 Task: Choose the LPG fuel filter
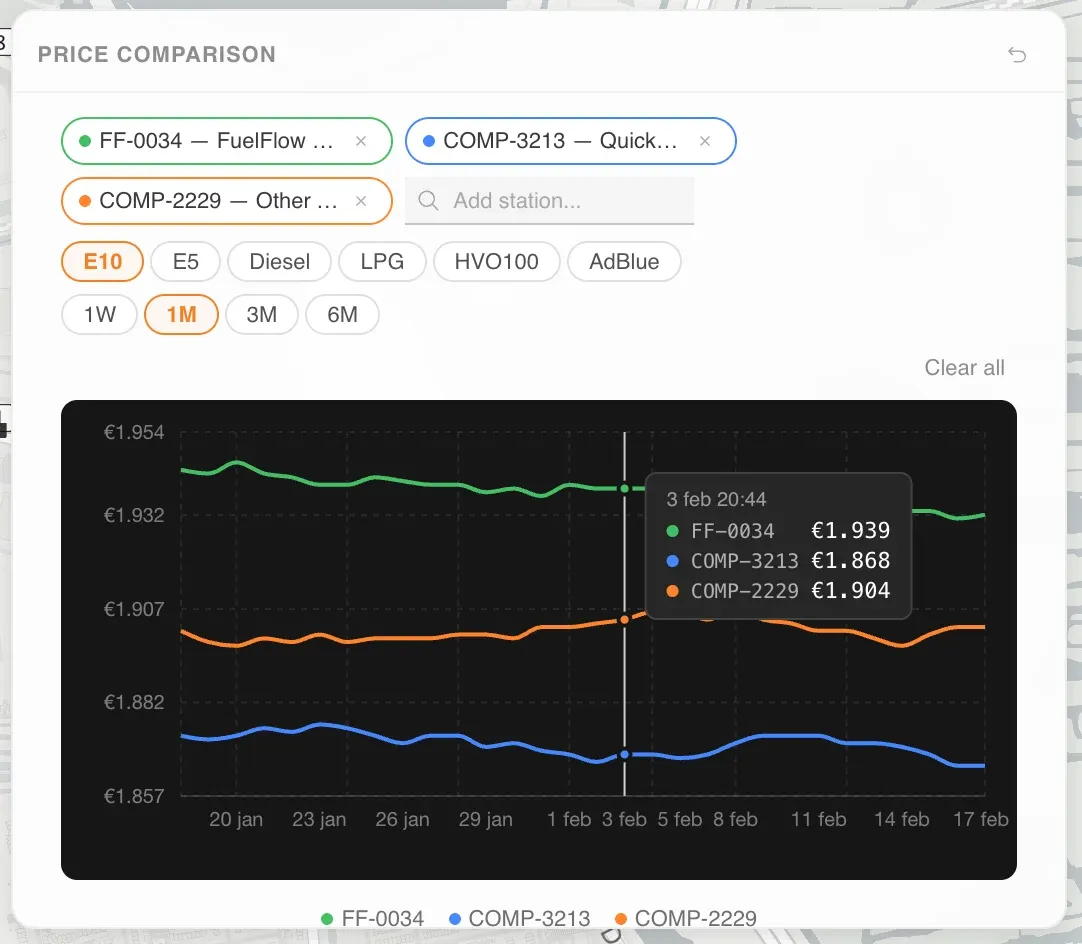pos(382,262)
